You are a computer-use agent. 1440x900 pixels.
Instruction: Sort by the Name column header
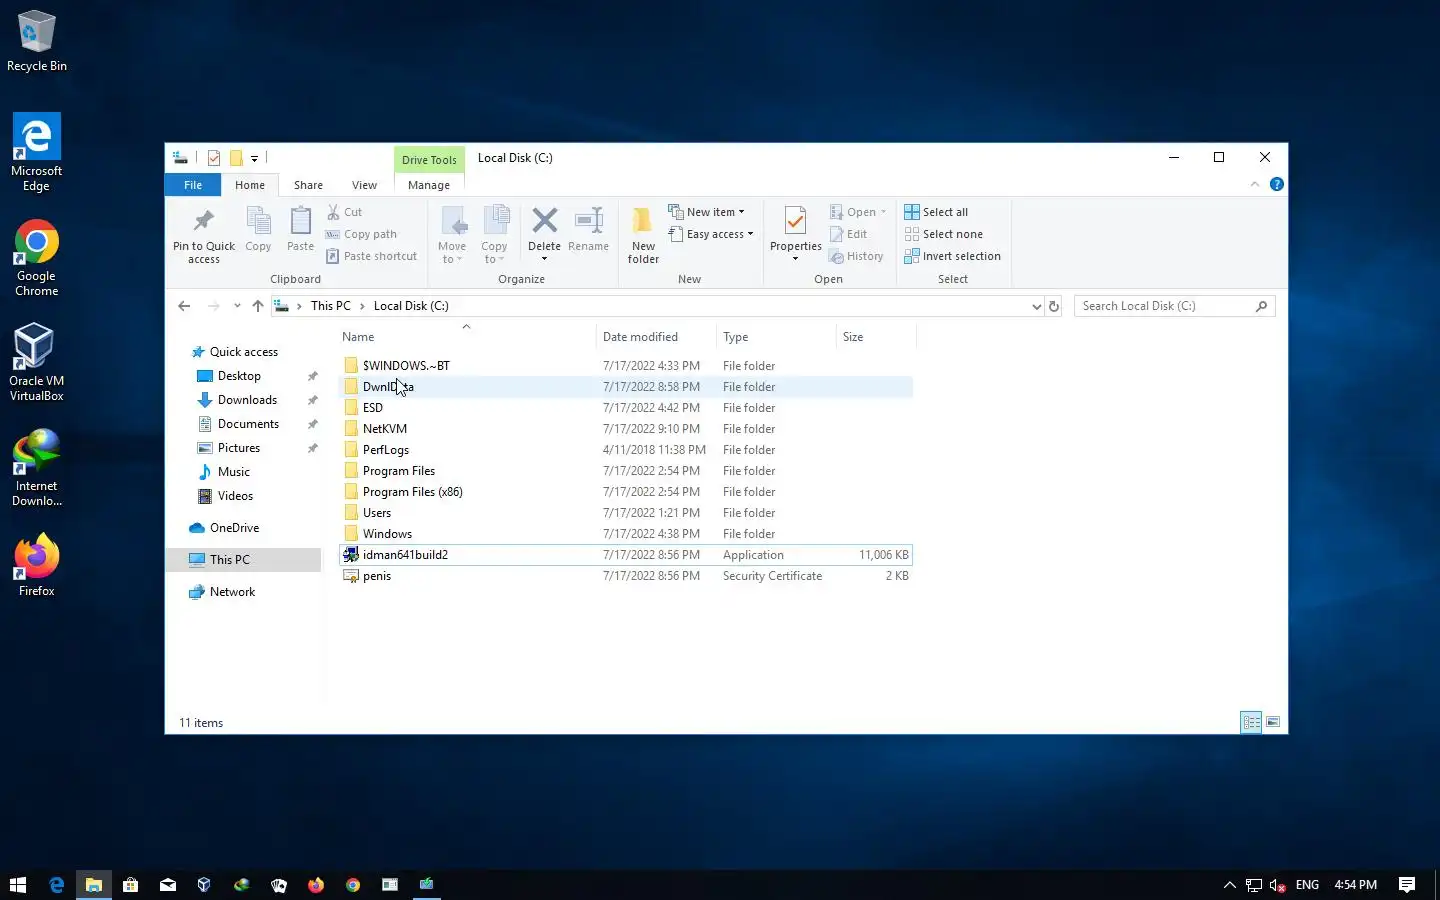coord(466,337)
